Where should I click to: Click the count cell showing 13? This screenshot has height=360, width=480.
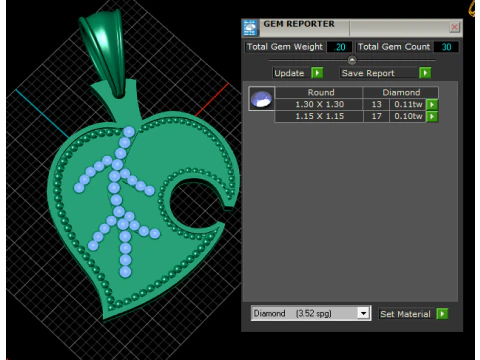point(376,104)
